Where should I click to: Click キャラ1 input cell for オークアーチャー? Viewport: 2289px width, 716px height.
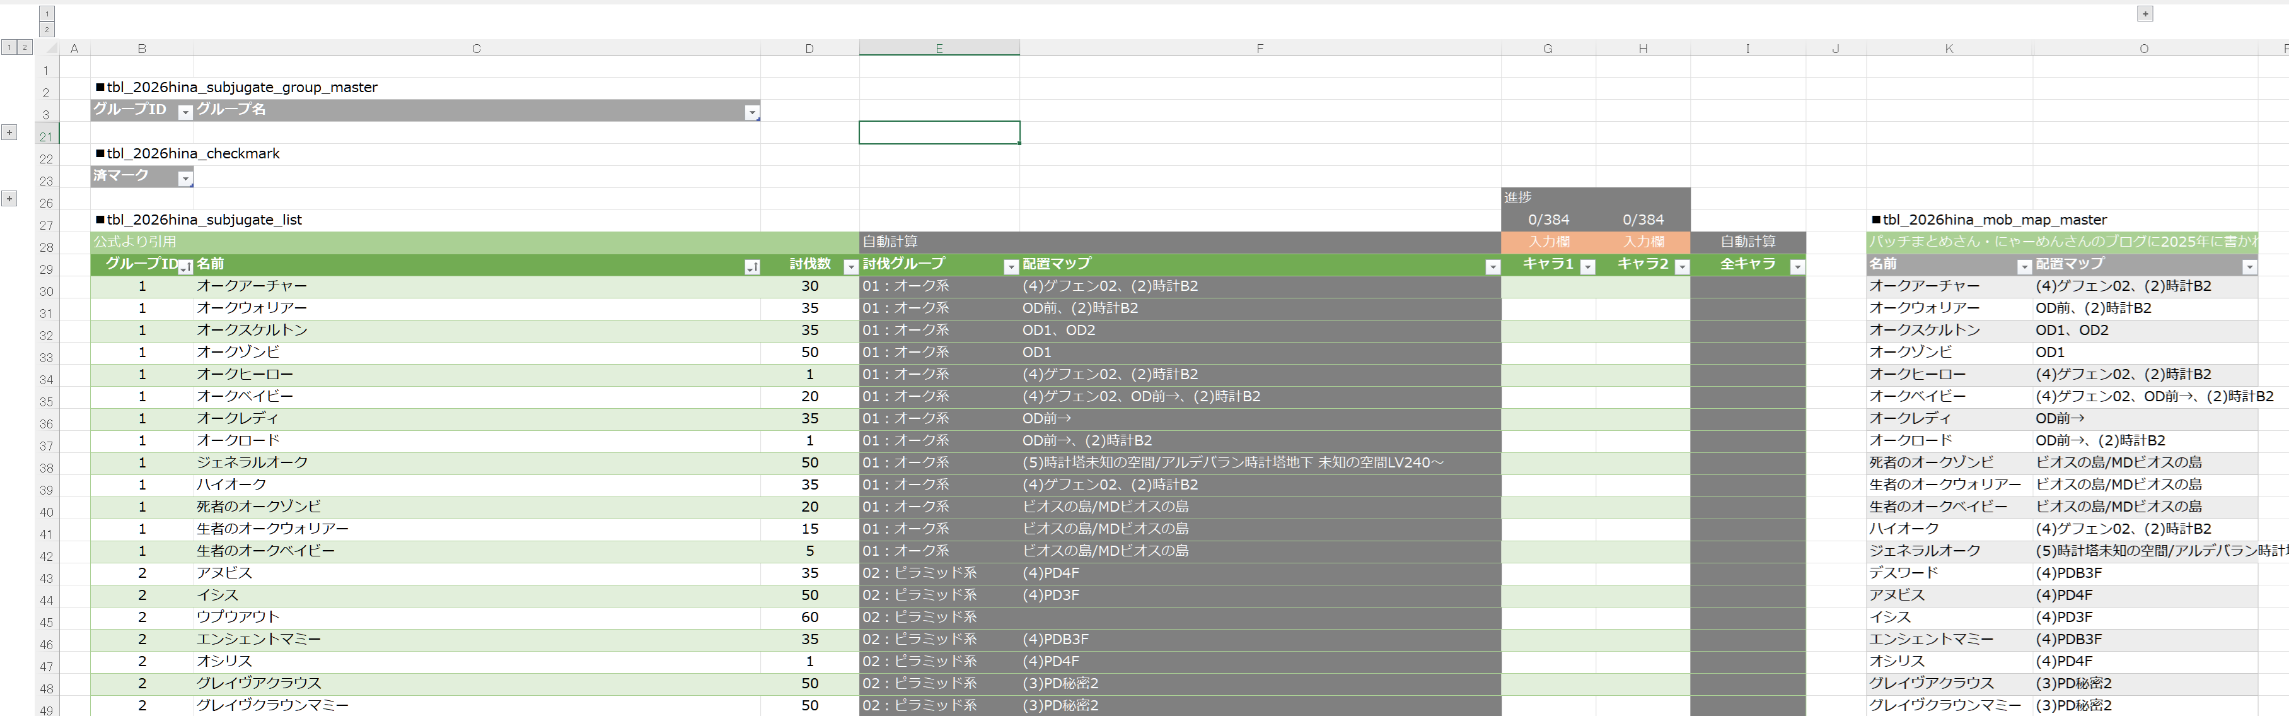[1548, 286]
